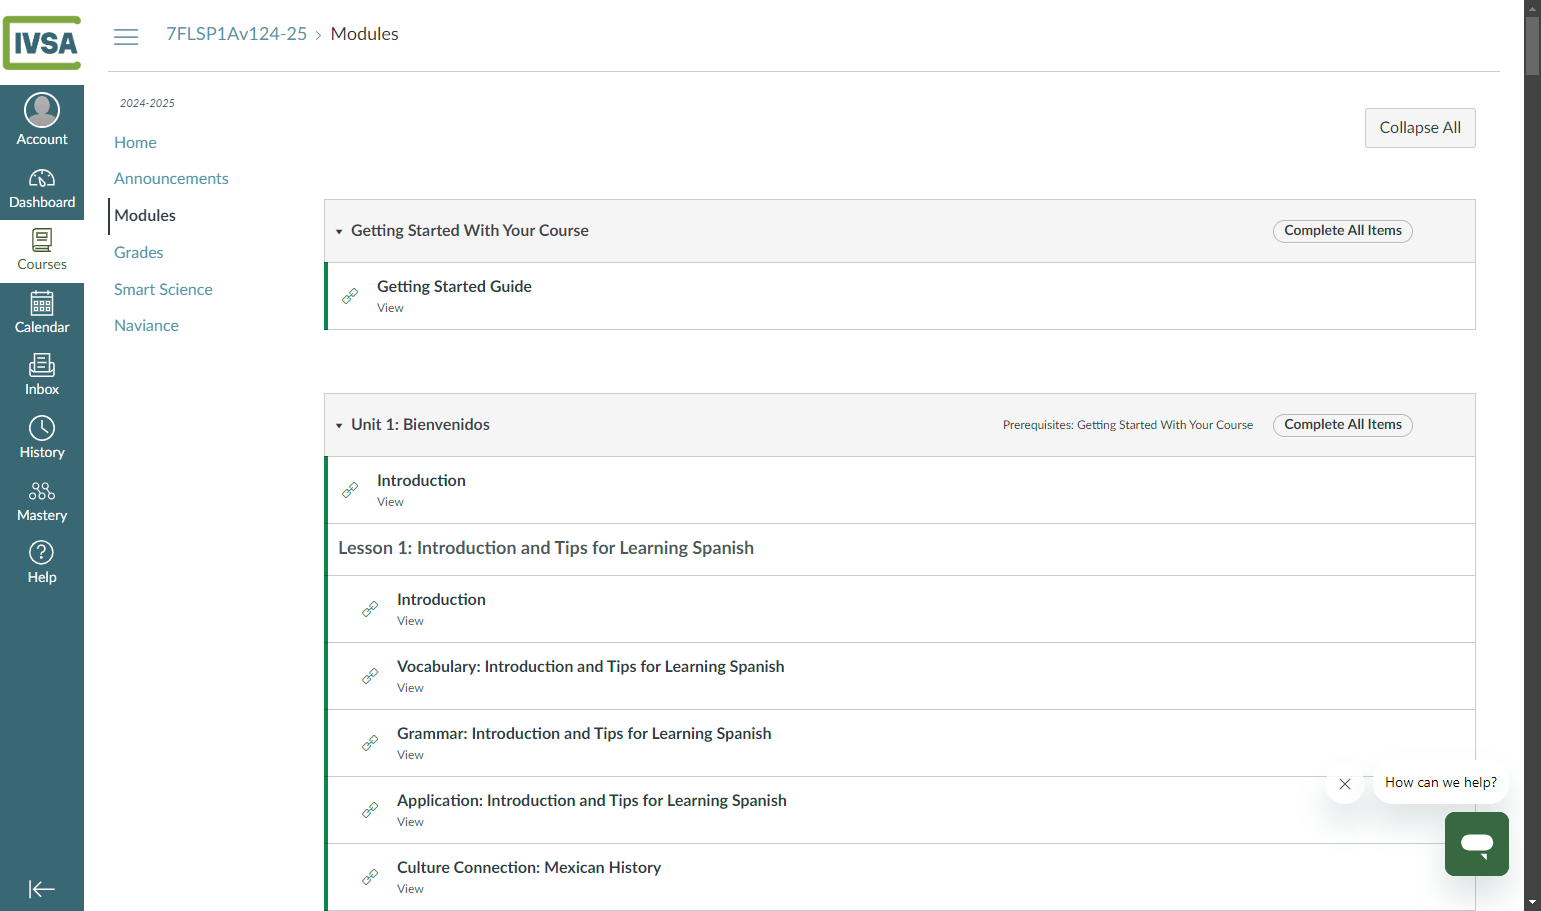The height and width of the screenshot is (911, 1541).
Task: Click the 'How can we help?' chat message
Action: coord(1441,782)
